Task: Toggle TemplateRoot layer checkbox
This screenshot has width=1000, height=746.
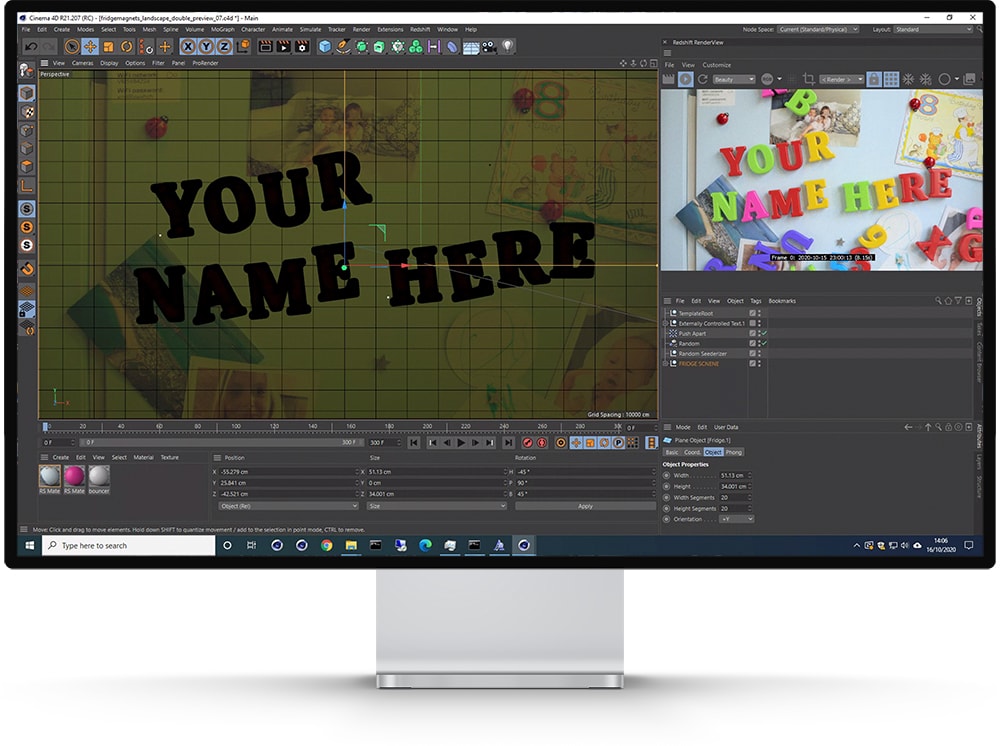Action: click(x=753, y=314)
